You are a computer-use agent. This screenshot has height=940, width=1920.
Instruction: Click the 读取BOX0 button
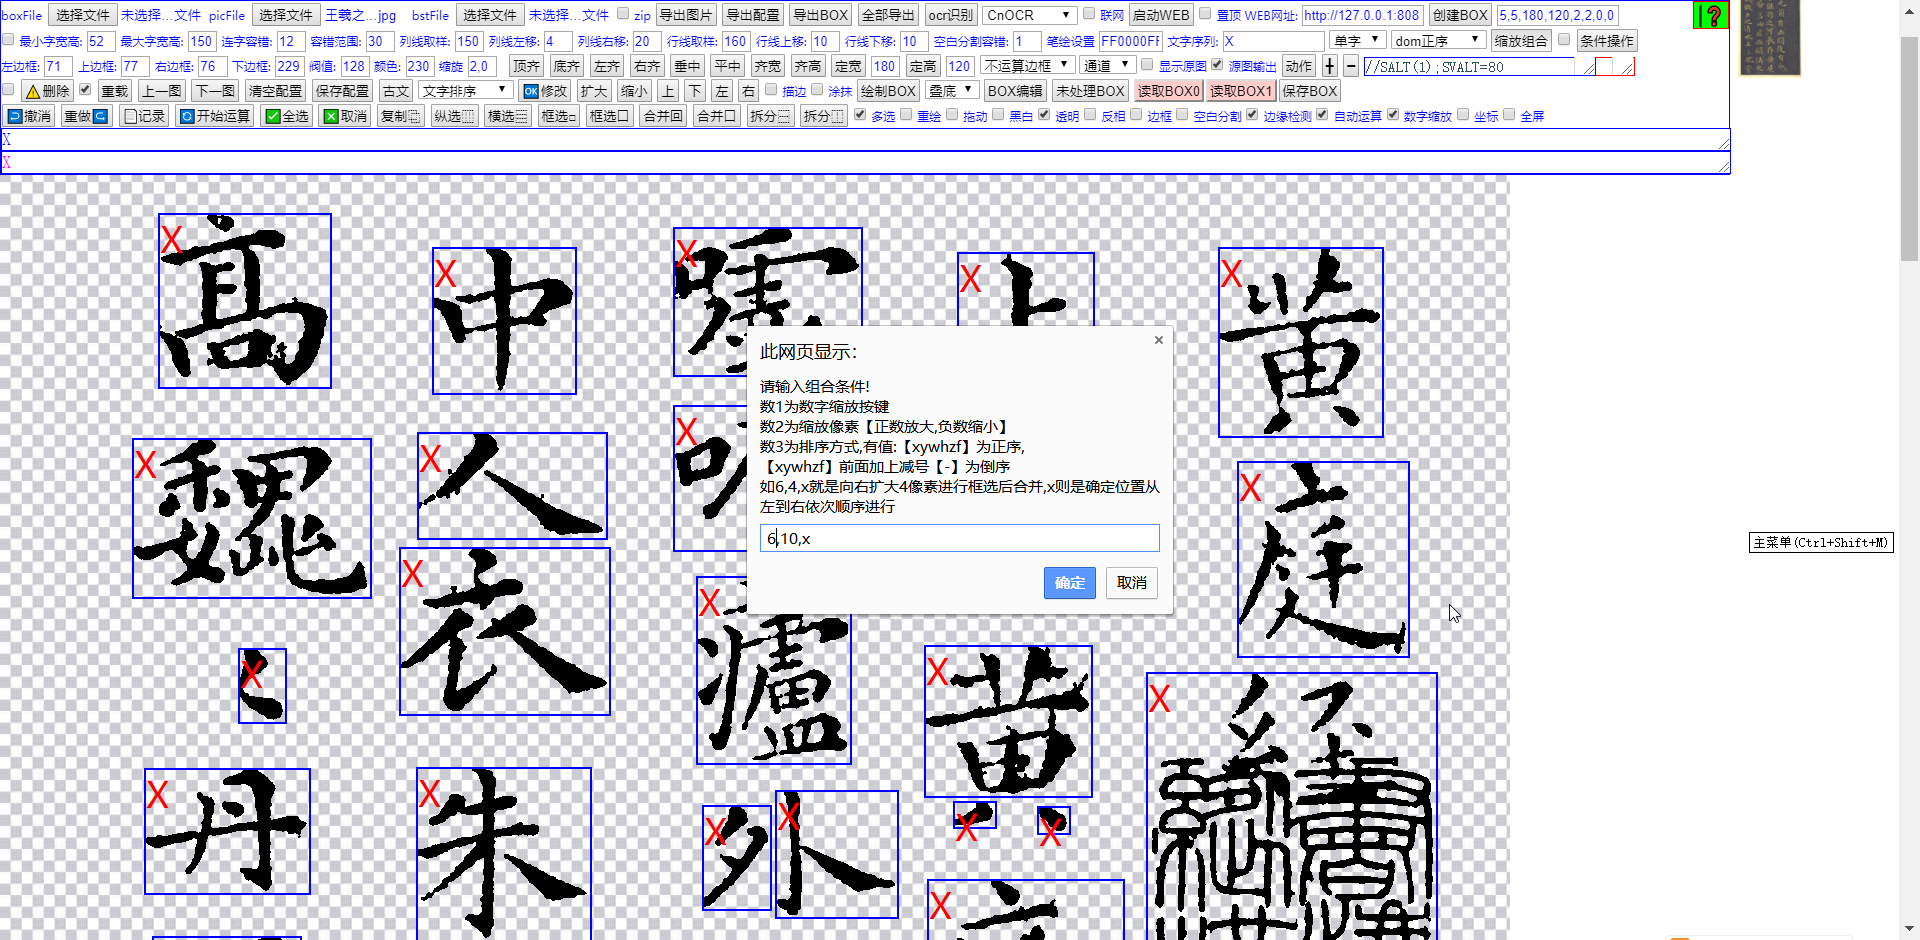[1167, 91]
